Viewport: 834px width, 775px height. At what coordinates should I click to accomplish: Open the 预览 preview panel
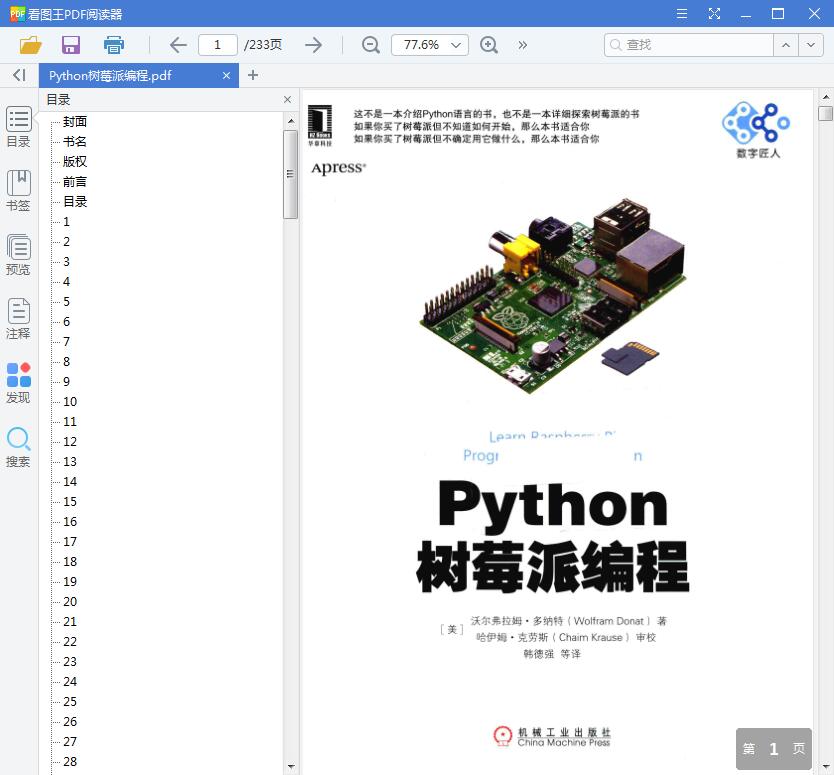pyautogui.click(x=18, y=254)
